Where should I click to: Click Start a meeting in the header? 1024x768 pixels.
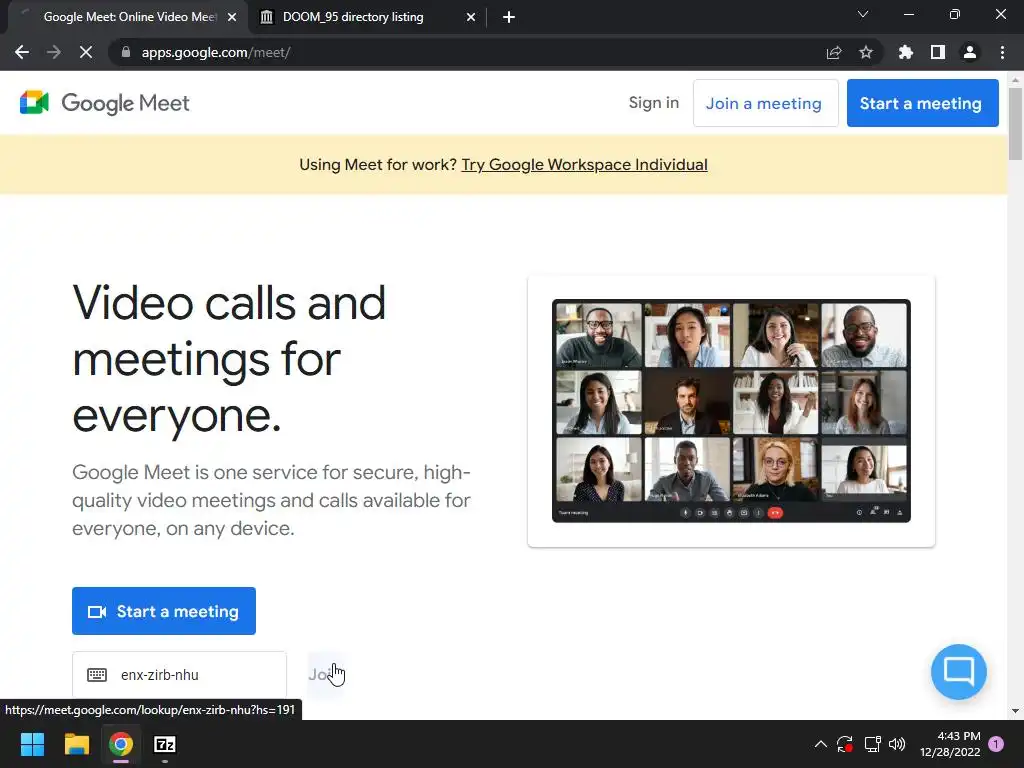point(922,103)
